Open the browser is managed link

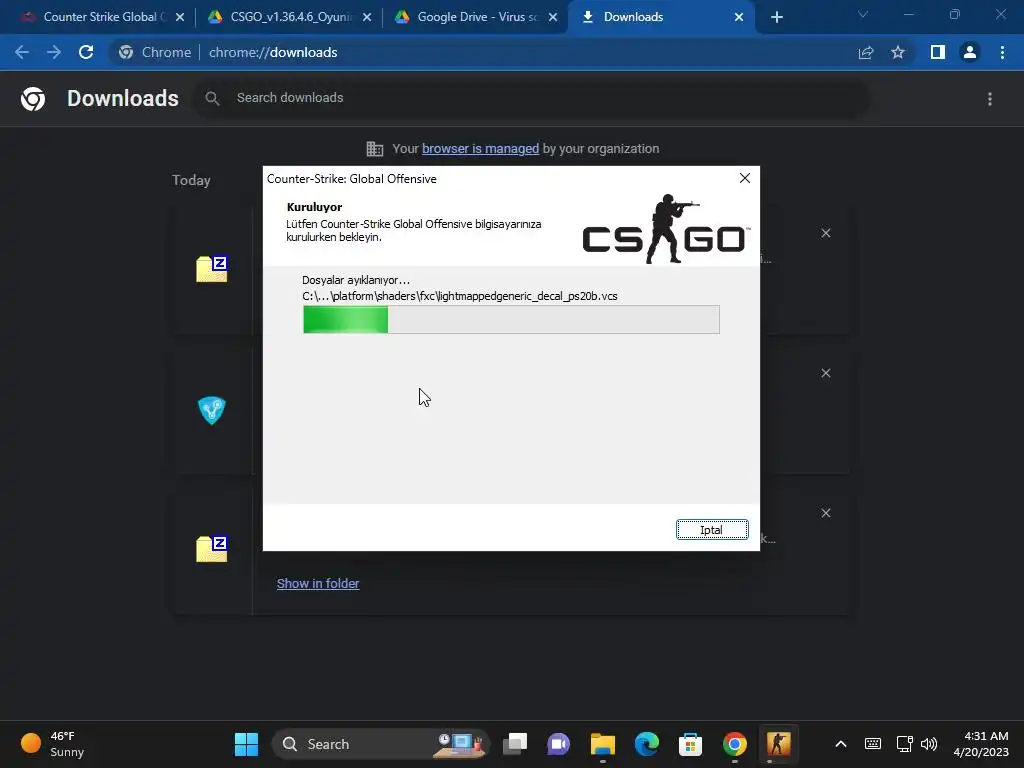(x=480, y=148)
